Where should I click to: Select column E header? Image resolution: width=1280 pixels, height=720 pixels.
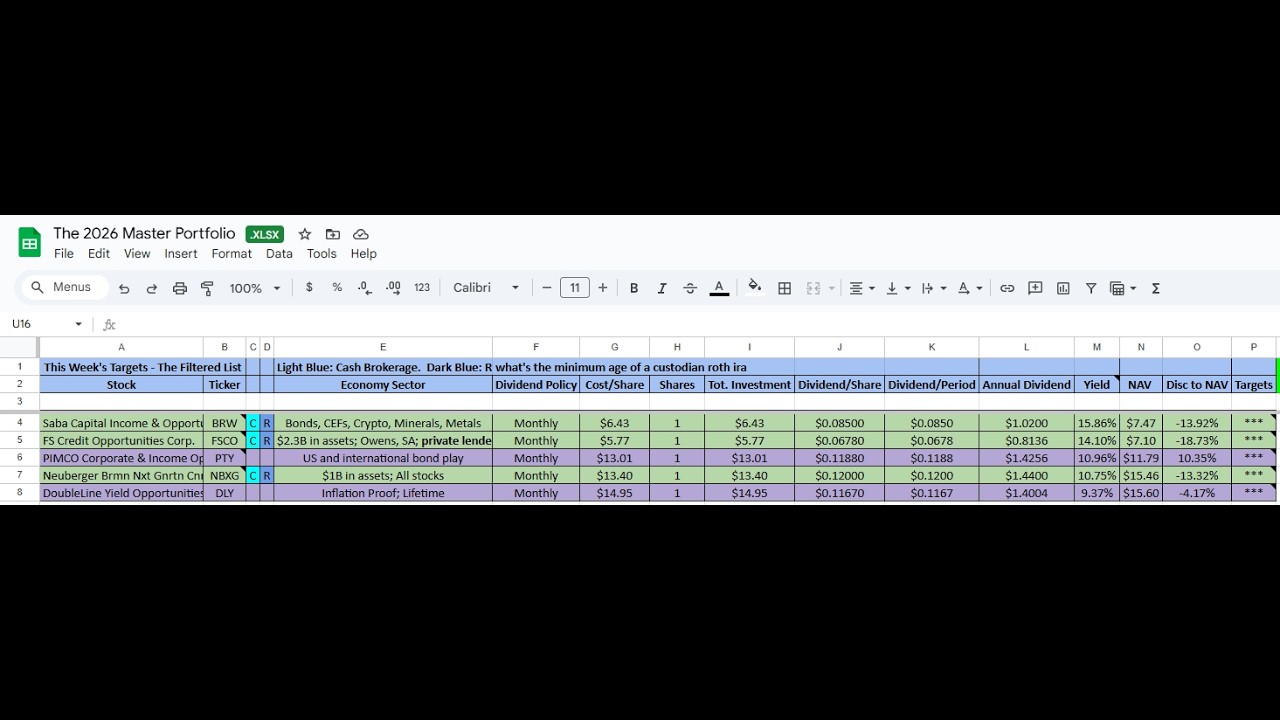pos(383,347)
